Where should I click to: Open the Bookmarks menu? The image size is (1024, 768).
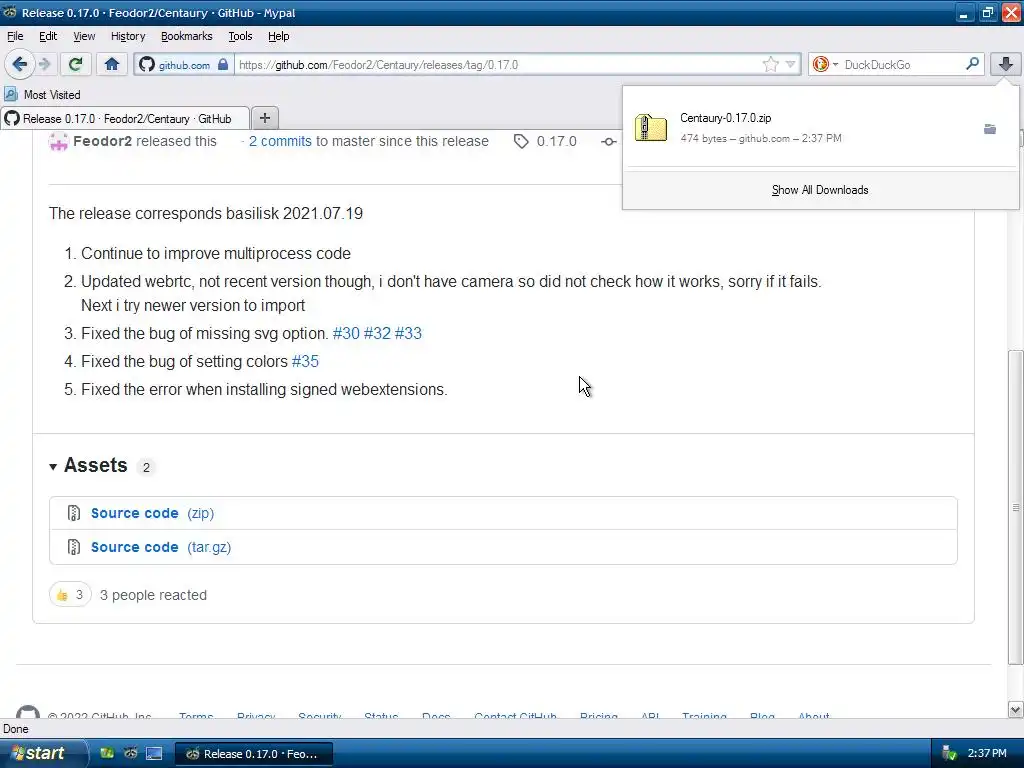pos(187,36)
